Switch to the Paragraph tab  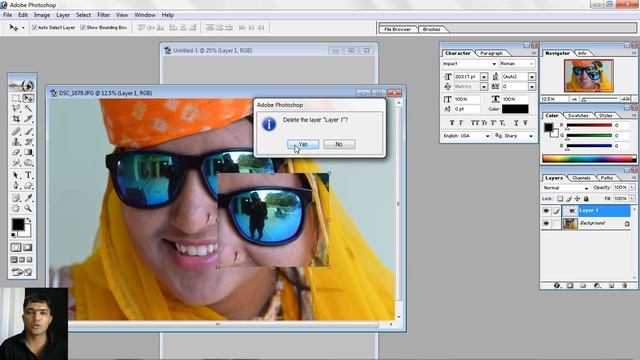pos(491,53)
